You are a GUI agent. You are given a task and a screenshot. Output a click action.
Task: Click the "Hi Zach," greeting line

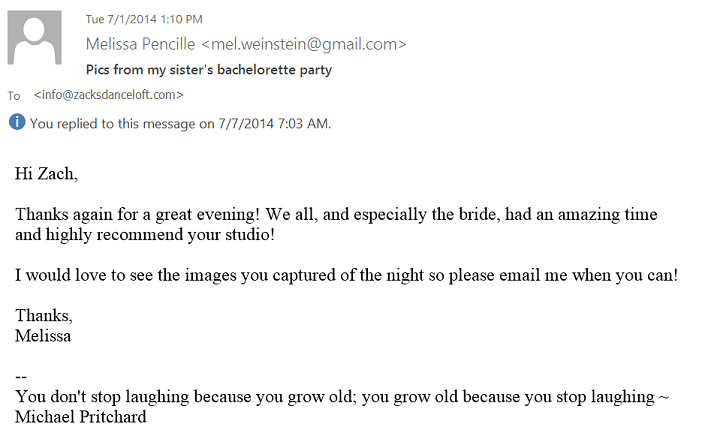(46, 174)
